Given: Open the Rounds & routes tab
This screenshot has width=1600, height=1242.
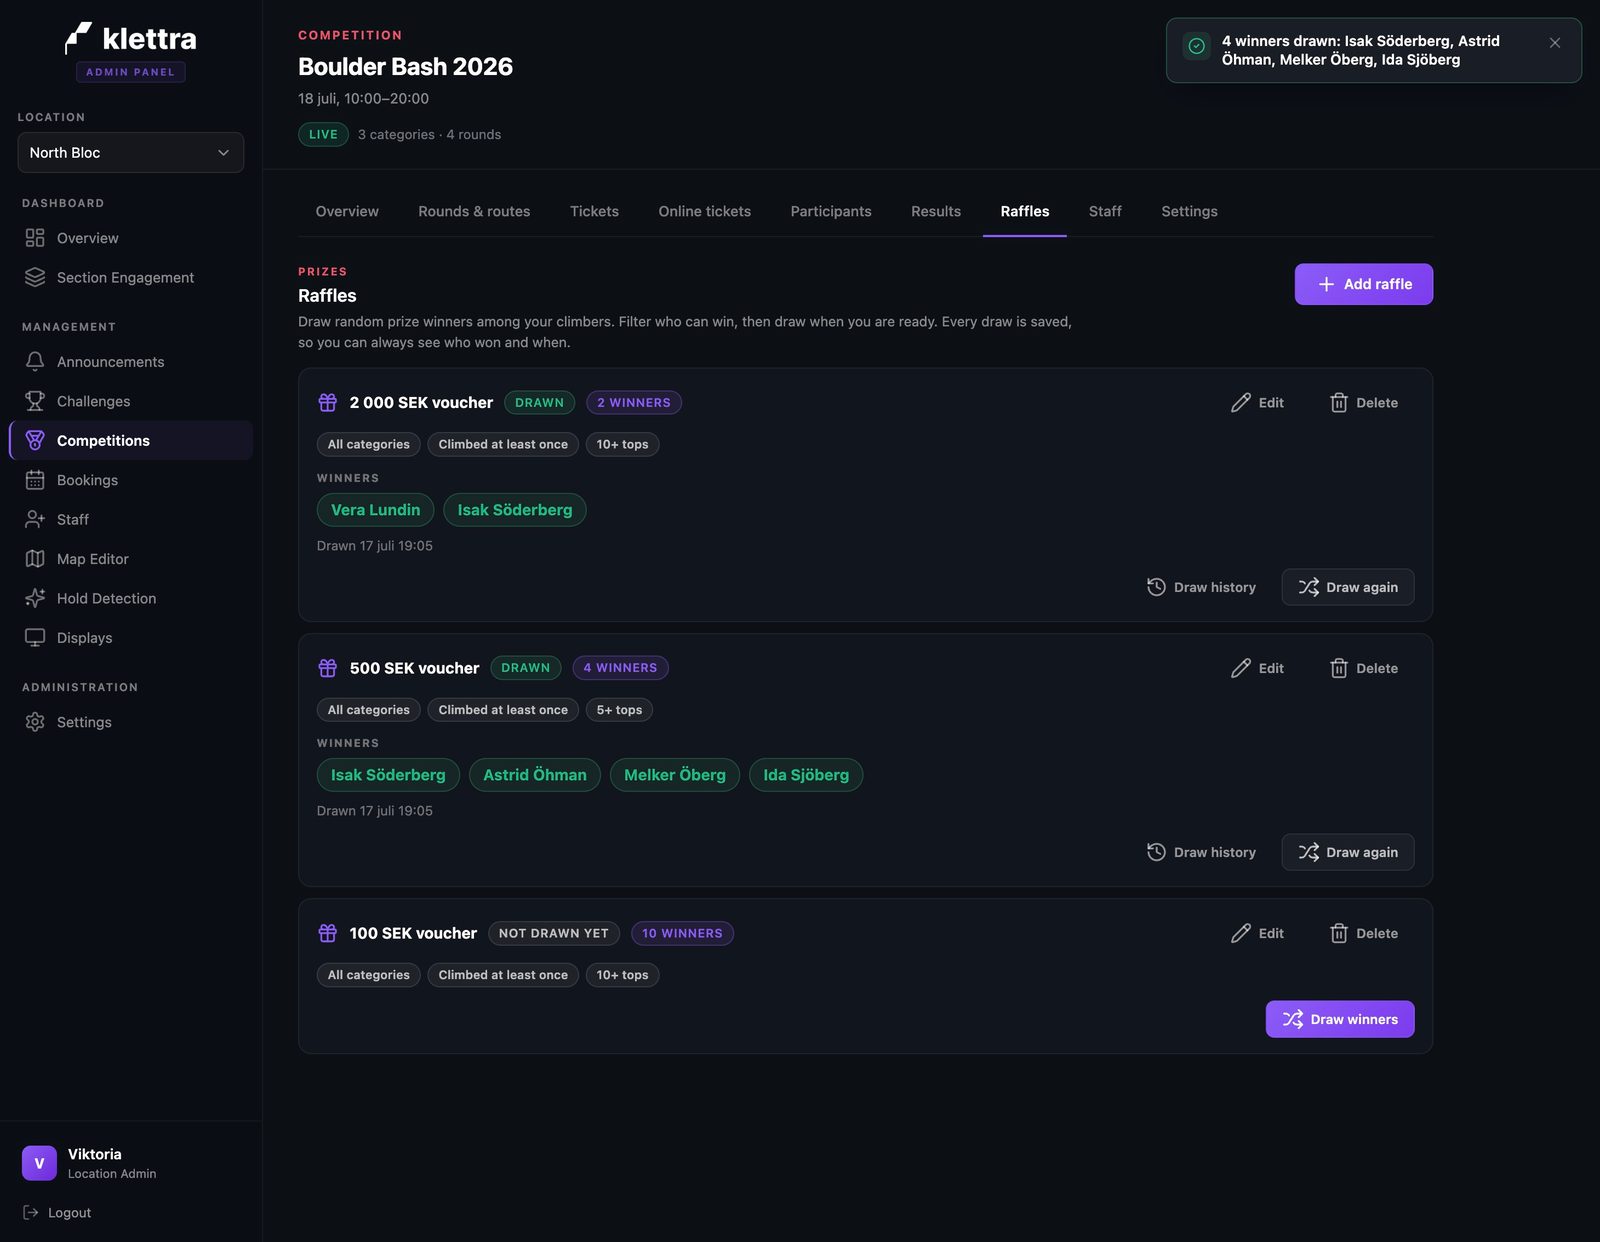Looking at the screenshot, I should 474,211.
